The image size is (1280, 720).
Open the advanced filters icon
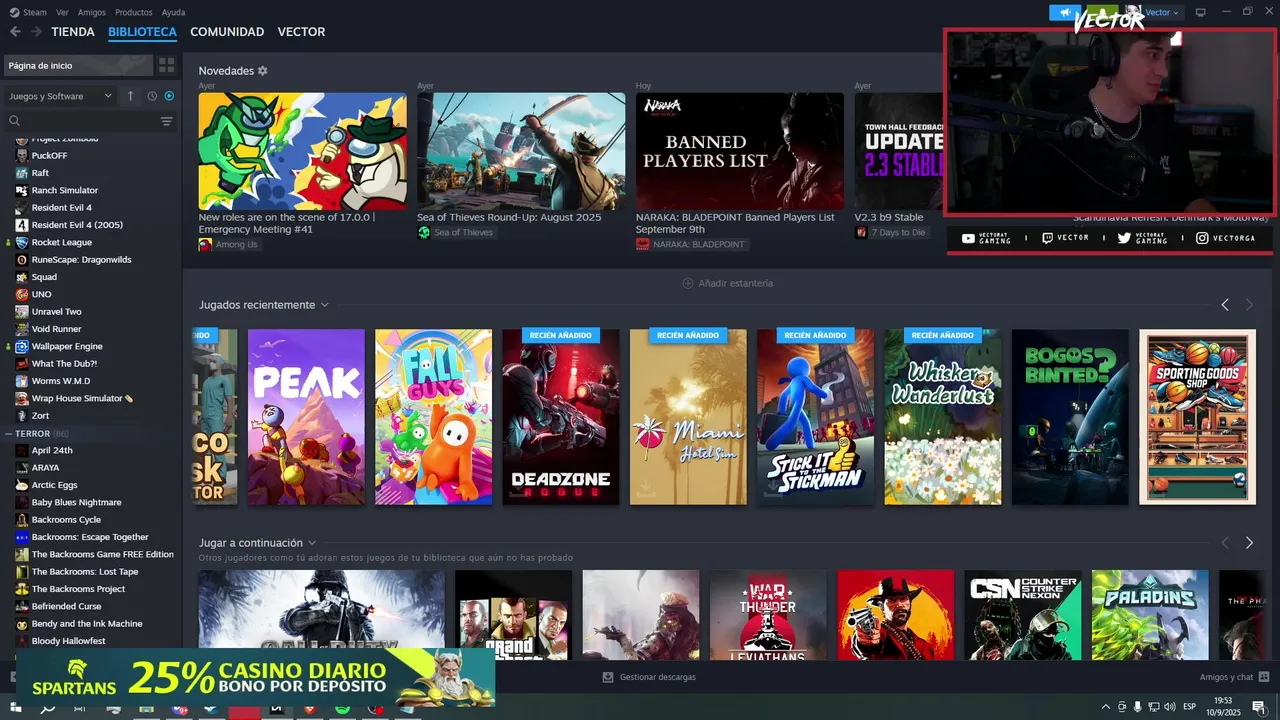[x=166, y=121]
